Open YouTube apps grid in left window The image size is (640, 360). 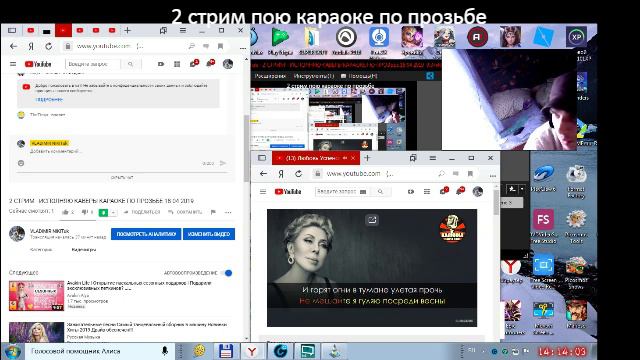(177, 64)
